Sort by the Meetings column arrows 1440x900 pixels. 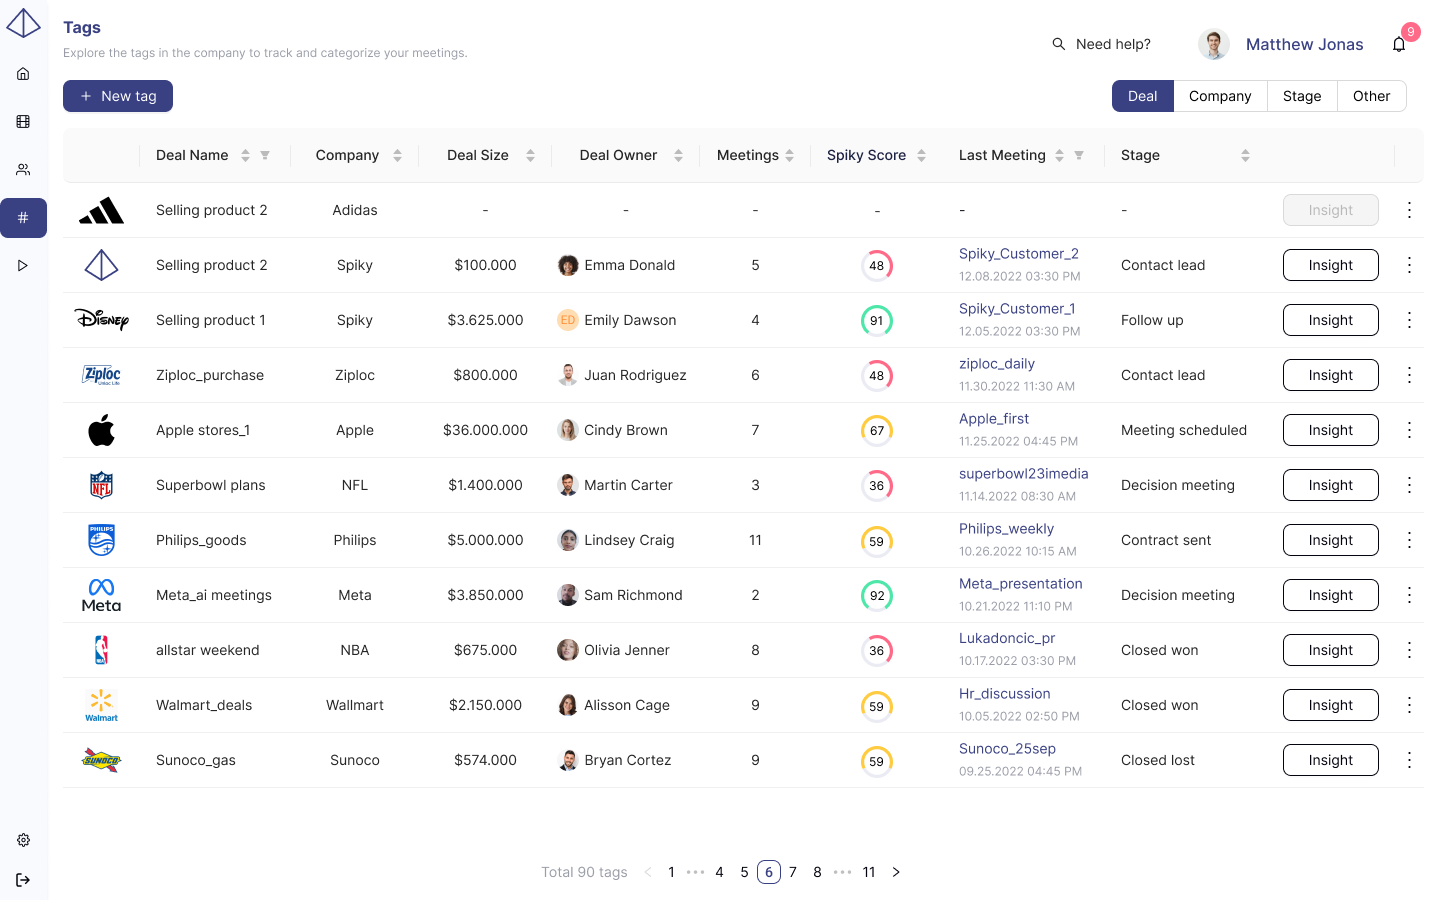(790, 155)
